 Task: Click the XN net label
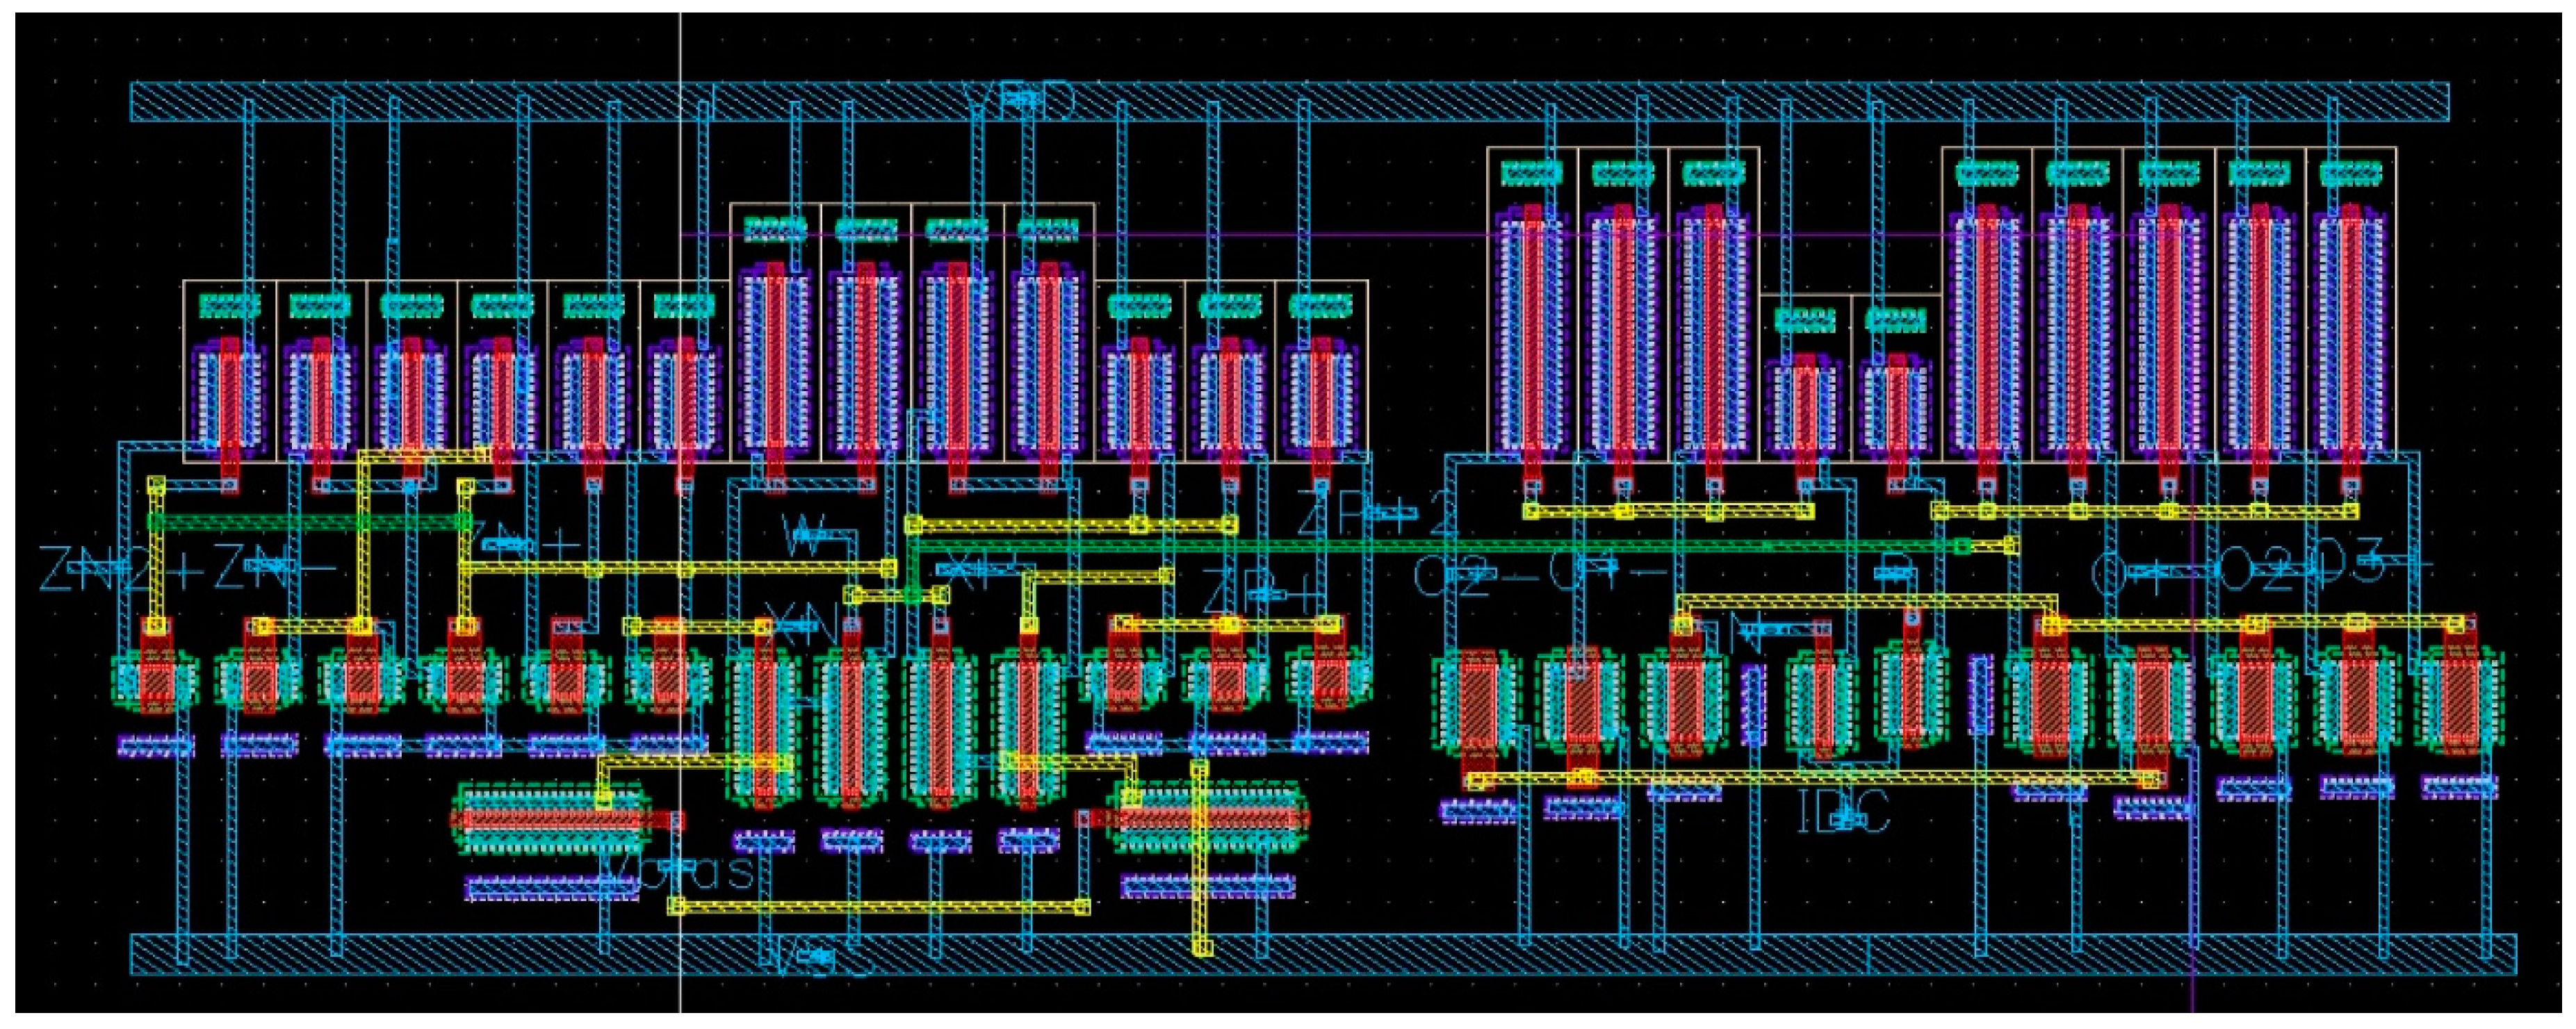coord(801,625)
